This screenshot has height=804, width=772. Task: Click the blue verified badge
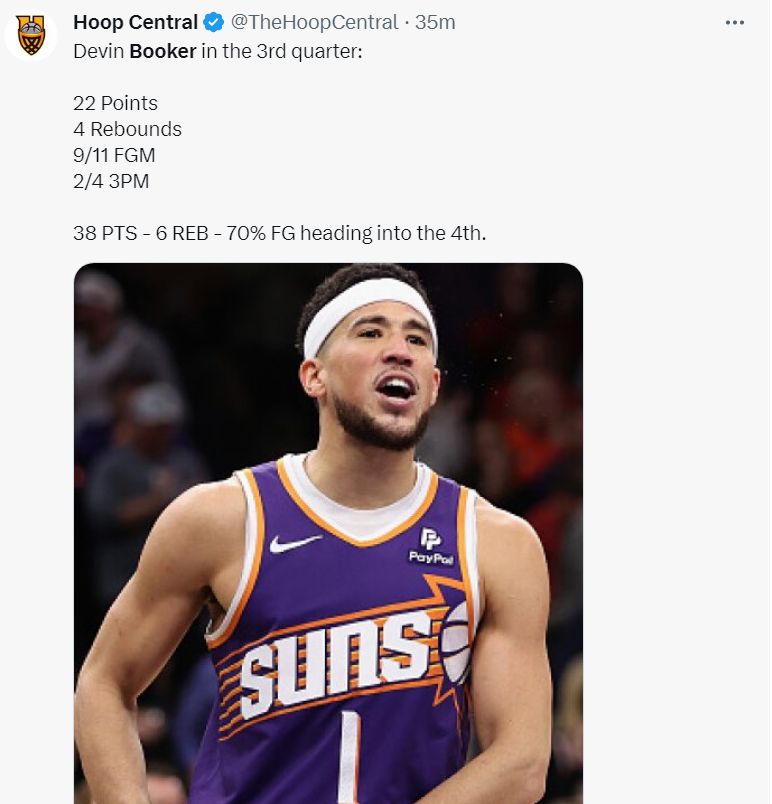214,22
